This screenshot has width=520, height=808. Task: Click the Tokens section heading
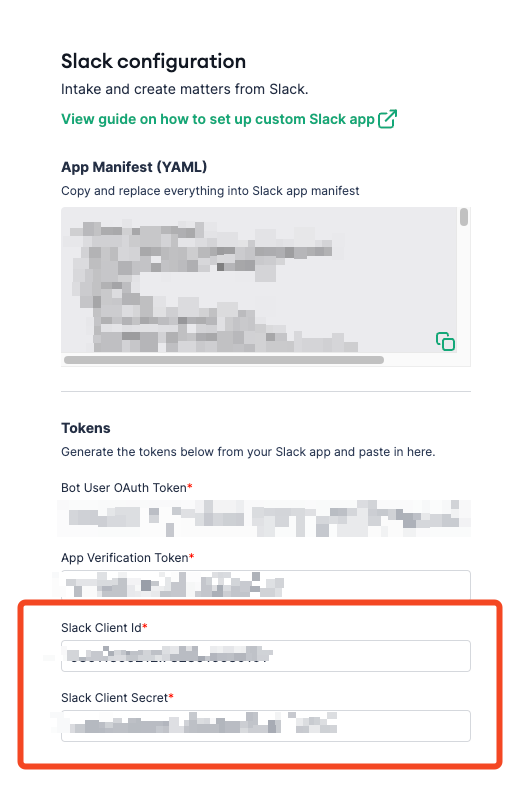tap(86, 428)
